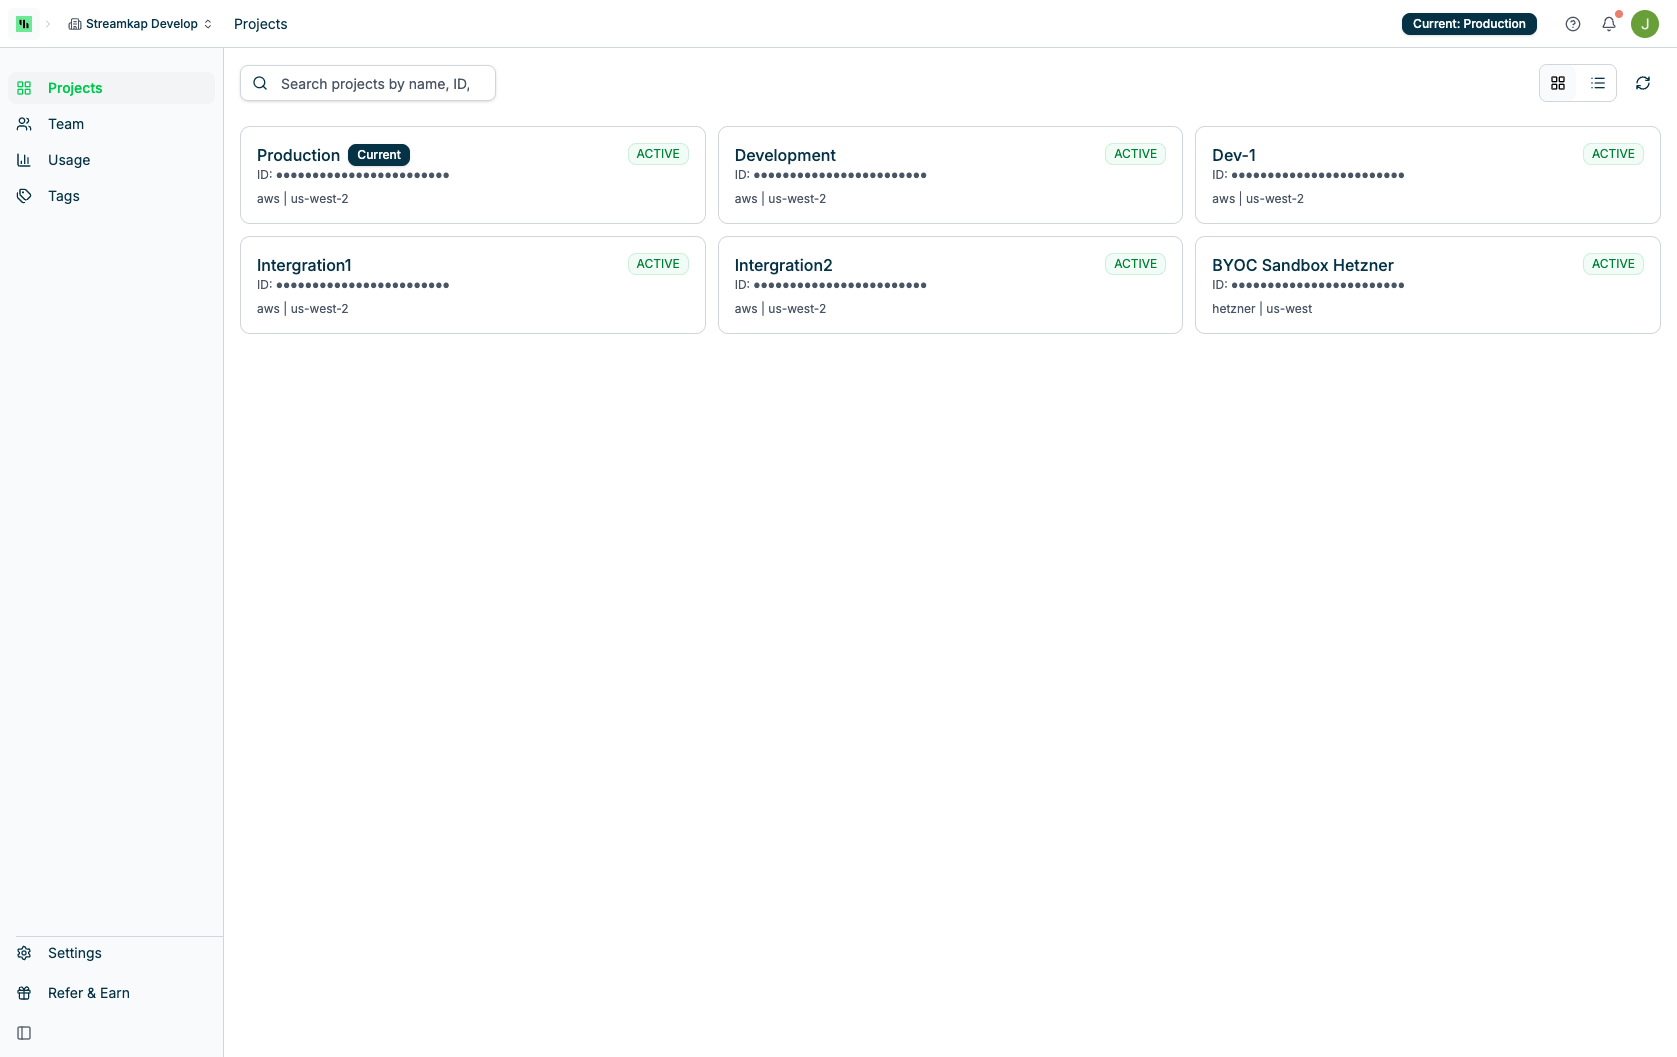Open the notifications bell
Screen dimensions: 1677x1057
click(1609, 23)
